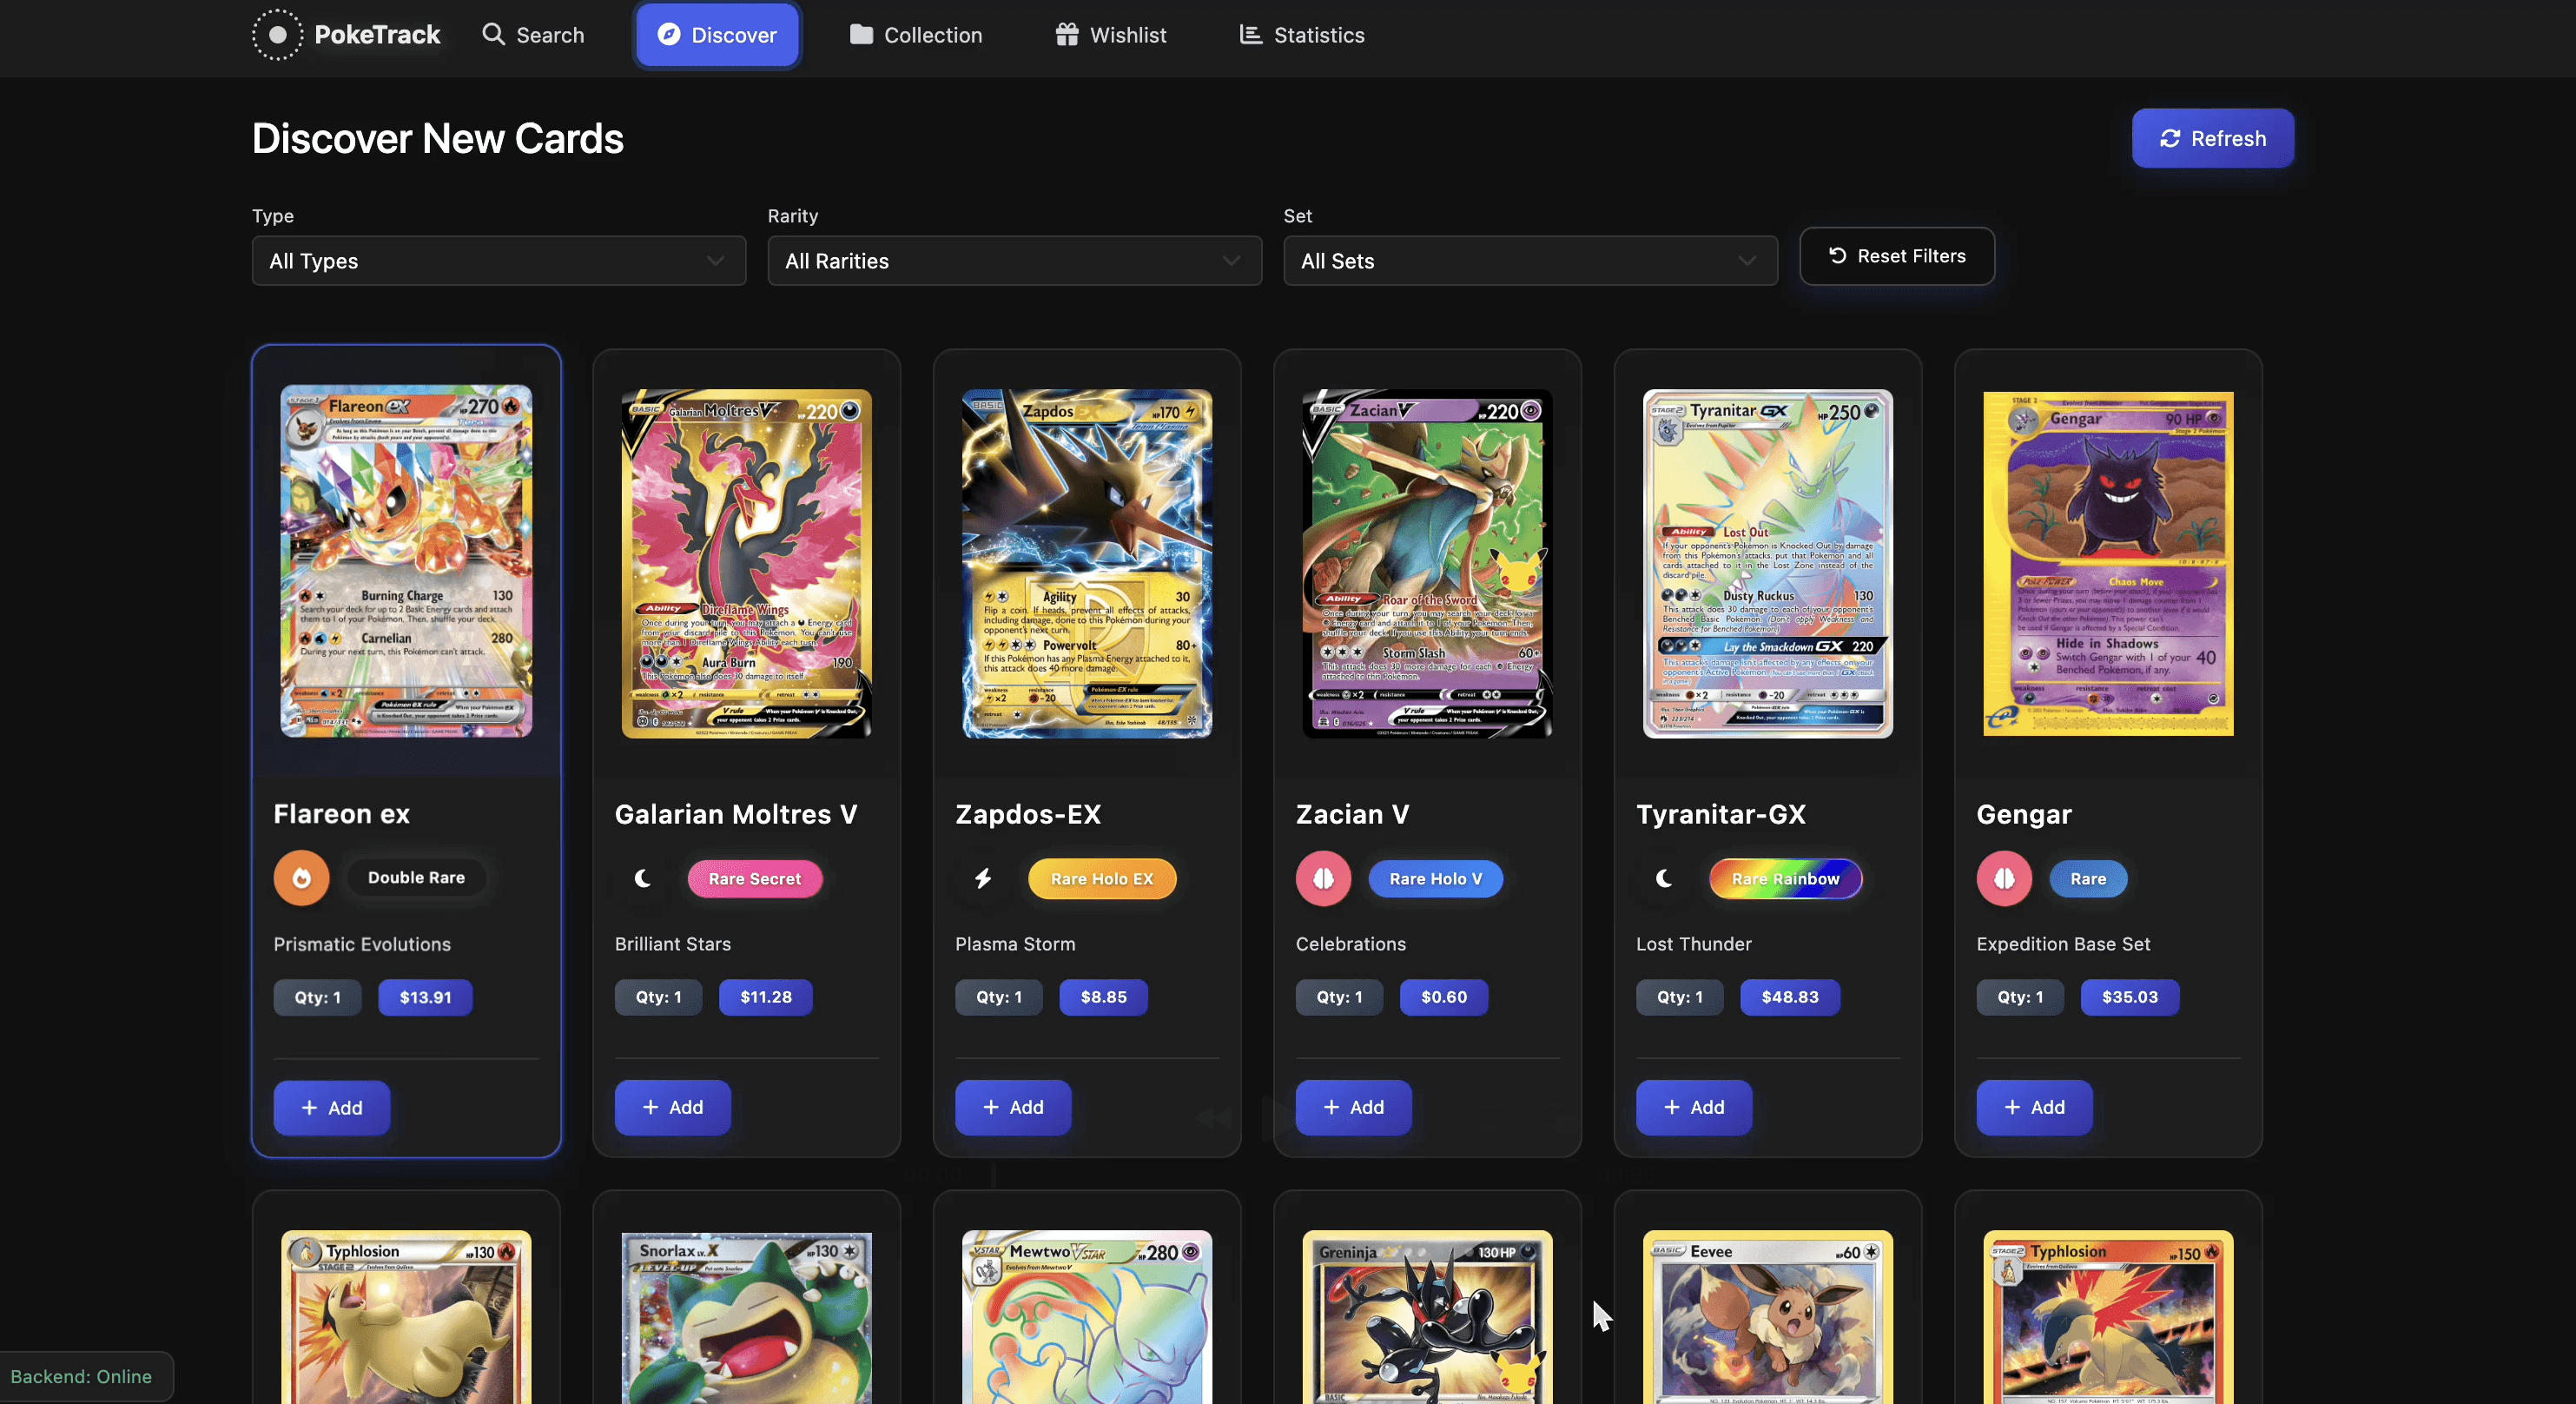The height and width of the screenshot is (1404, 2576).
Task: Click the Brilliant Stars set name
Action: 673,944
